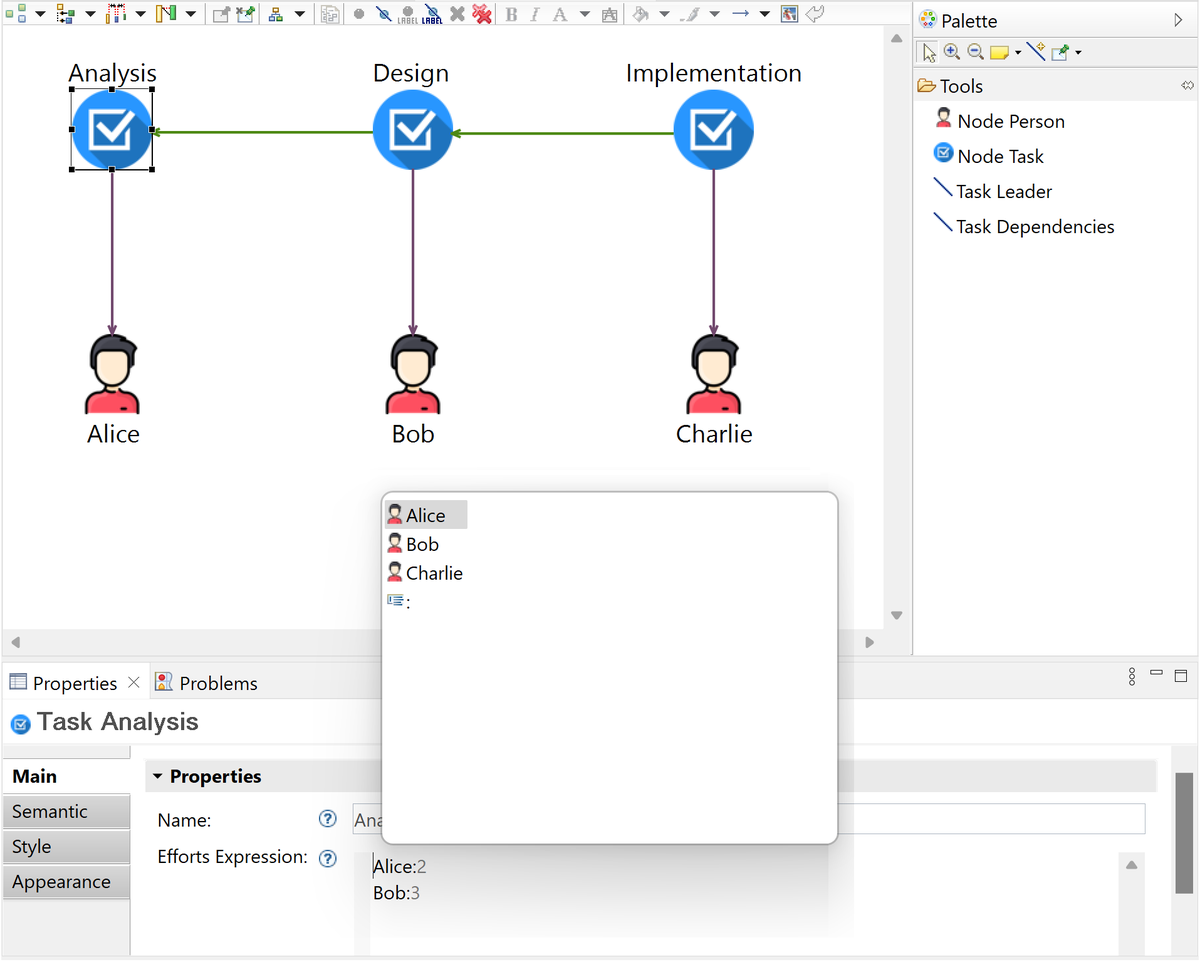1200x962 pixels.
Task: Click the Palette panel icon
Action: pos(928,20)
